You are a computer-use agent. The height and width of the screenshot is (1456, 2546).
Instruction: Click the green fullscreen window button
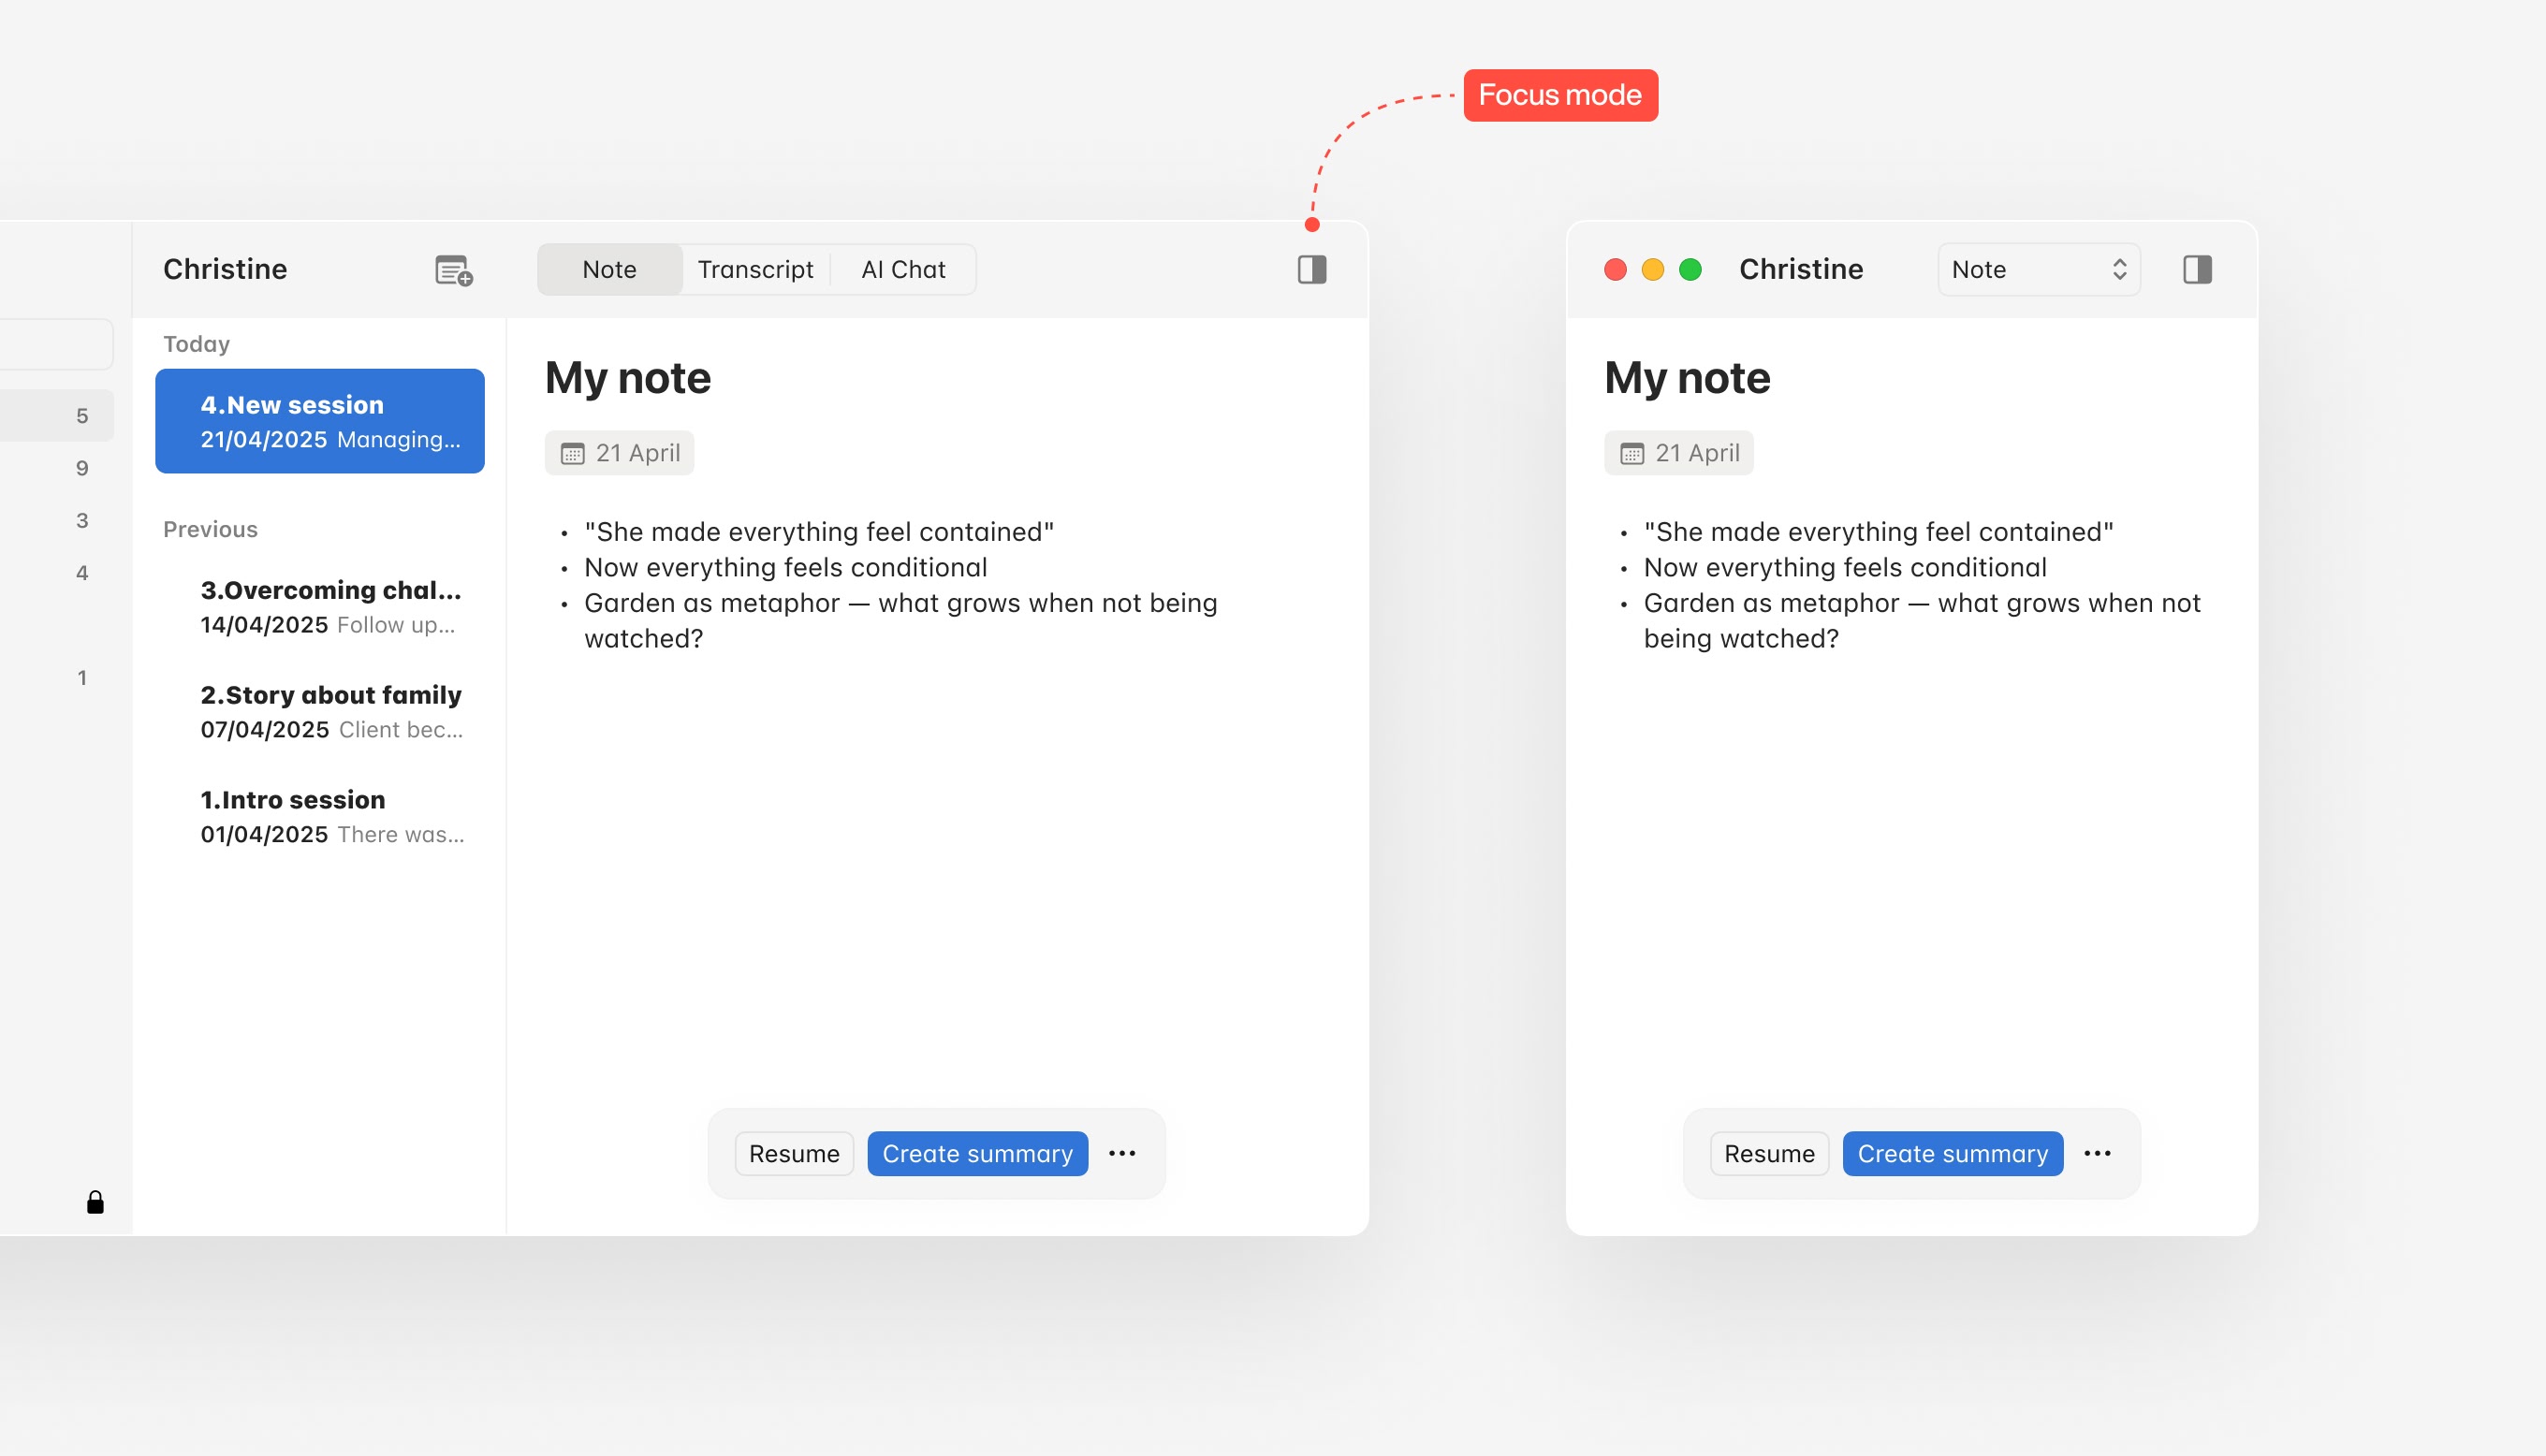(x=1690, y=270)
